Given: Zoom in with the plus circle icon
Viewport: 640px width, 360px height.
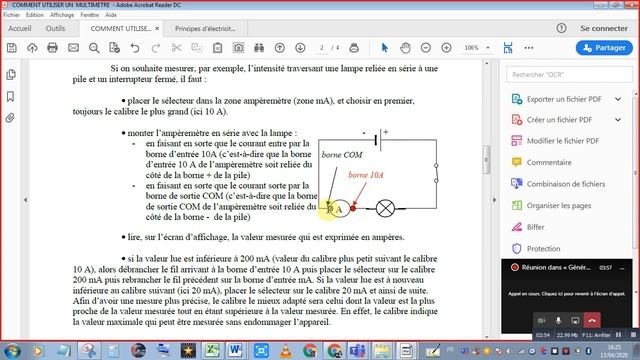Looking at the screenshot, I should point(447,48).
